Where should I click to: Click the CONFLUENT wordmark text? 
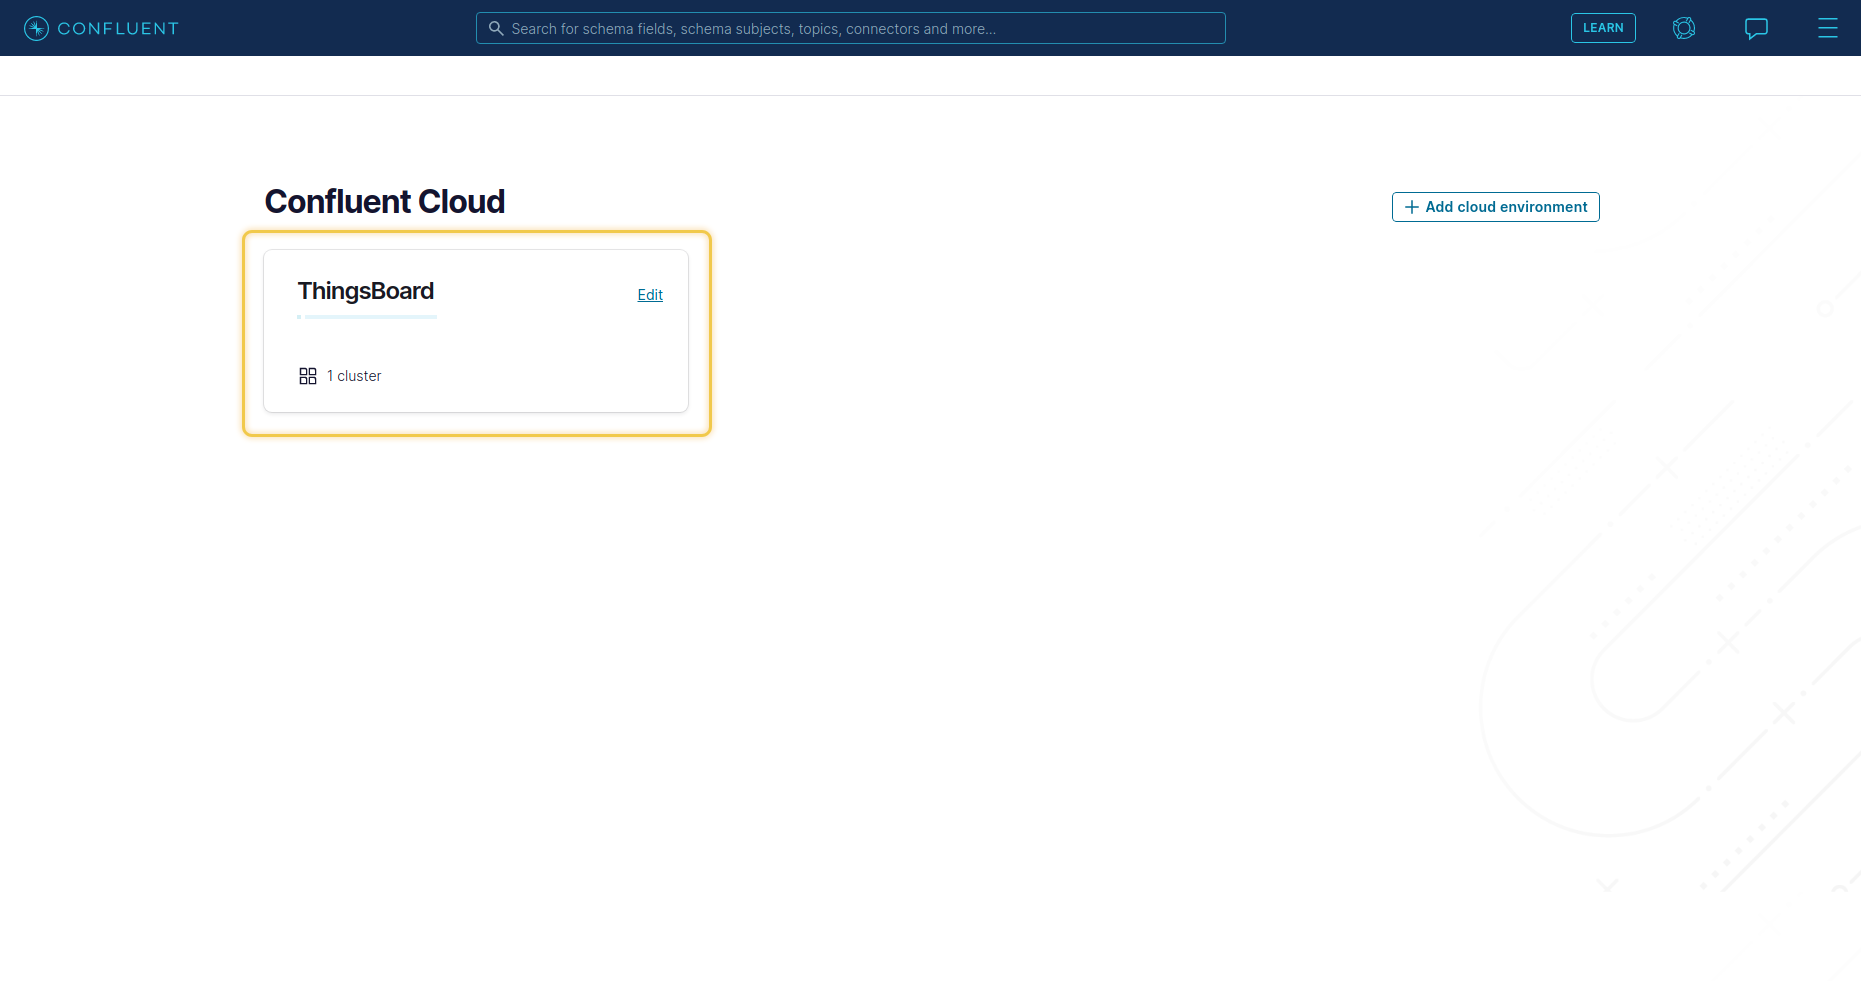(x=118, y=28)
